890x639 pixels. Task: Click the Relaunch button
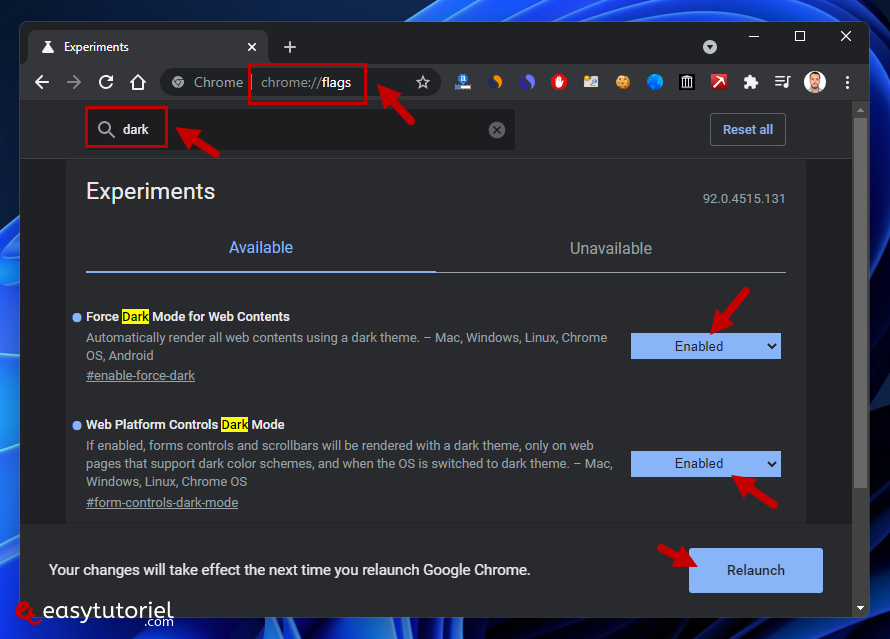point(755,570)
